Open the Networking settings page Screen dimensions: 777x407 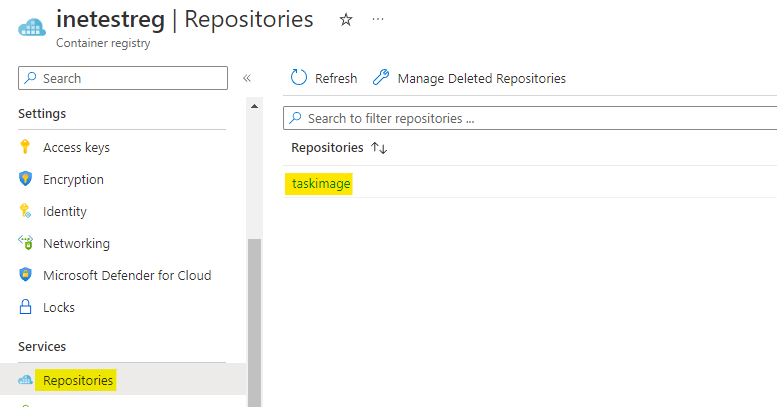point(76,243)
